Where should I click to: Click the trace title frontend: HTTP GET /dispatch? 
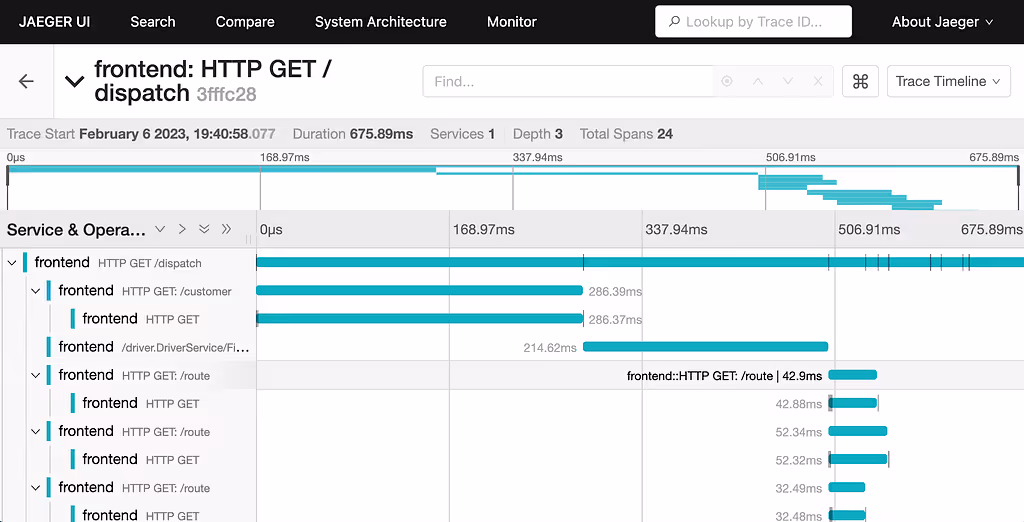[213, 80]
